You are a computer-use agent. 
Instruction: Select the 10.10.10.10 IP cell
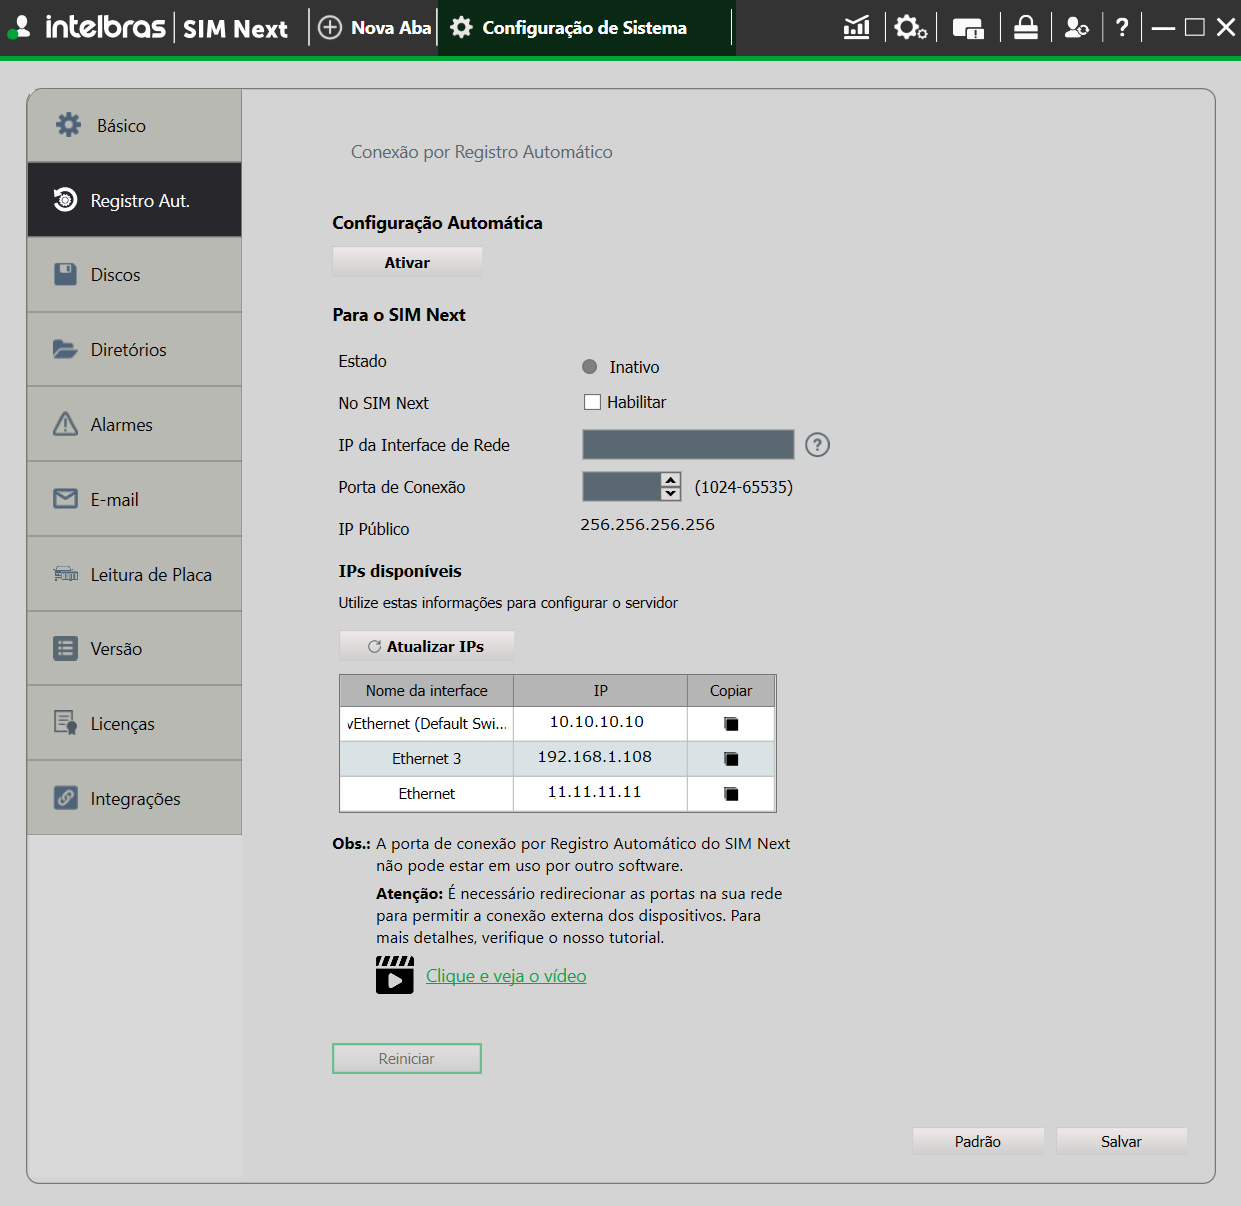(600, 724)
